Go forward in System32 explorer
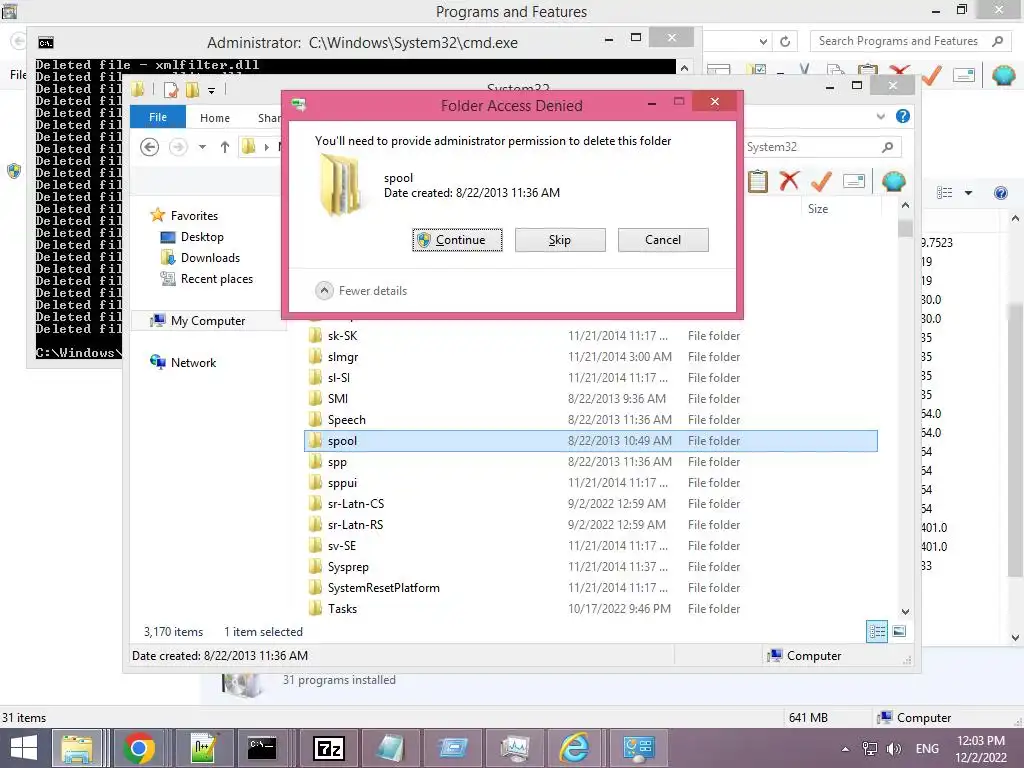 click(178, 147)
